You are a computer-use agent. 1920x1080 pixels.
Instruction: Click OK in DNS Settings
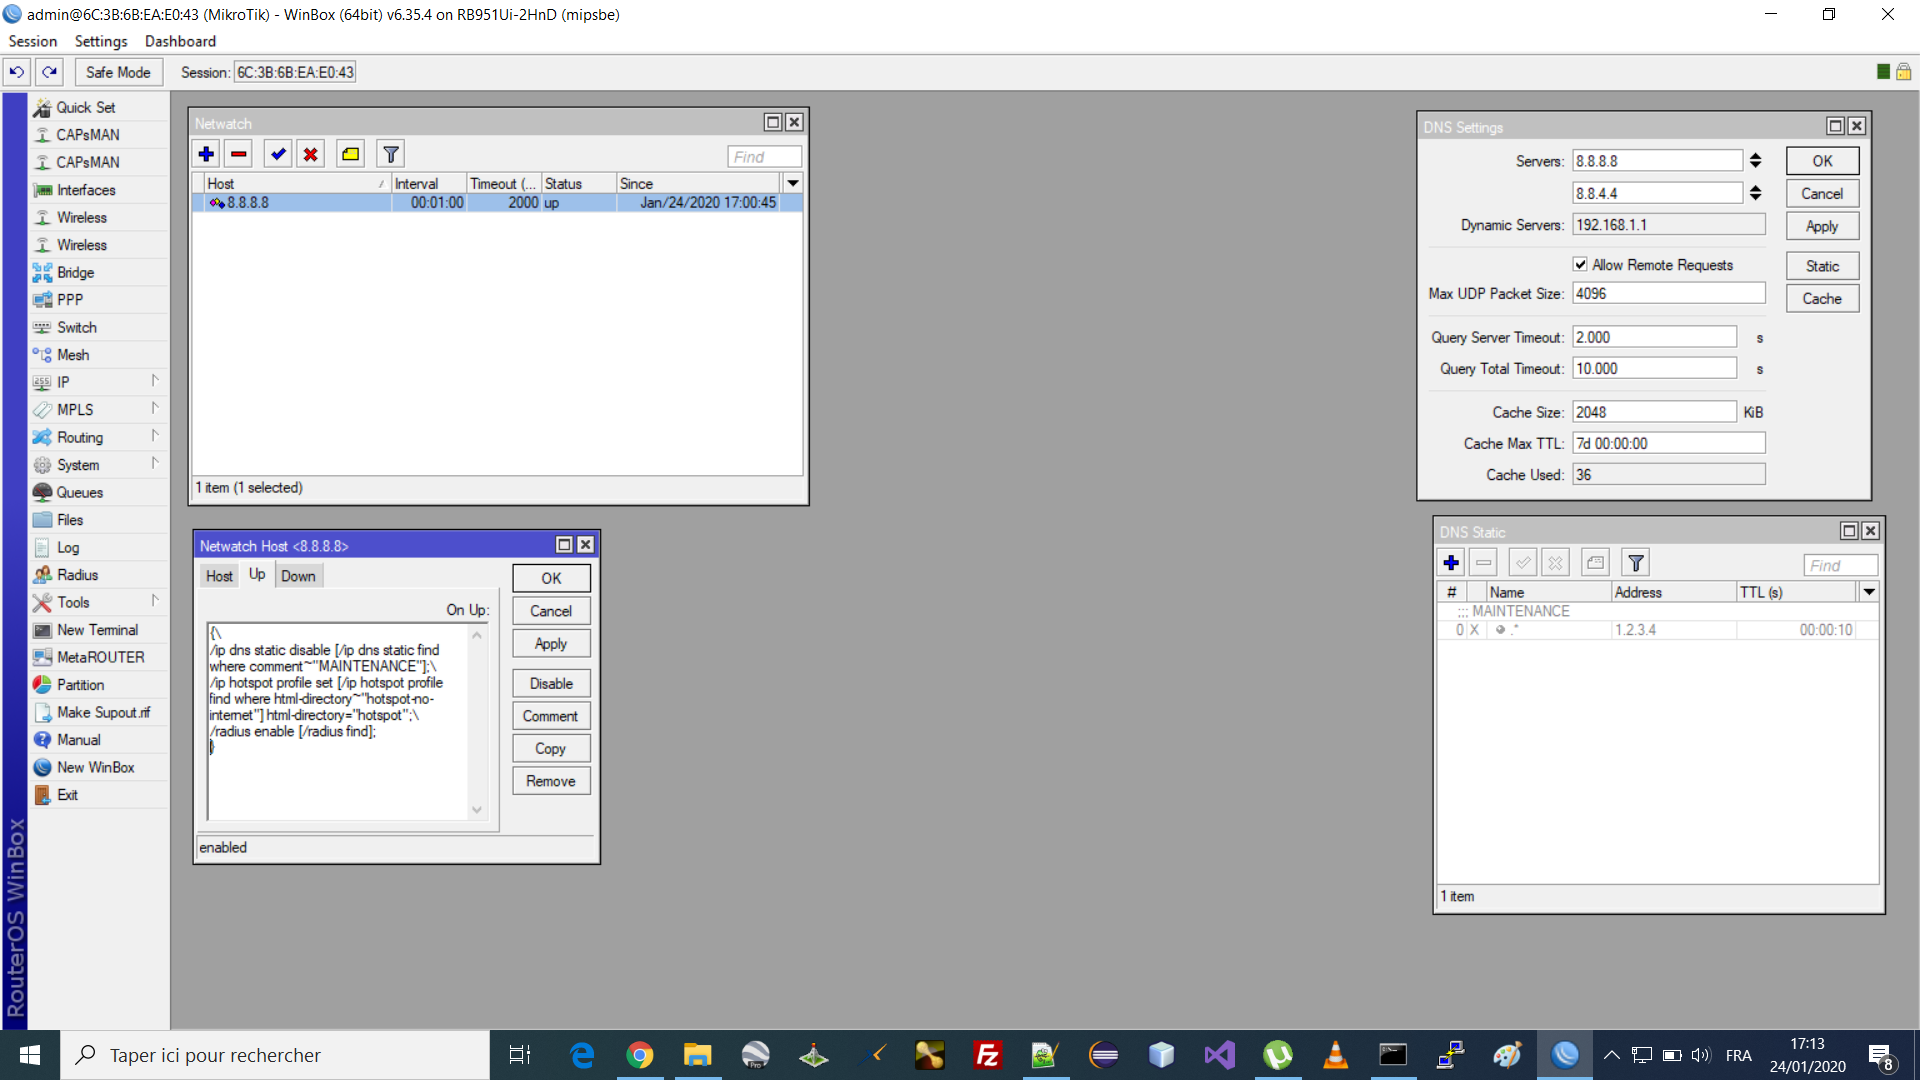[1822, 161]
